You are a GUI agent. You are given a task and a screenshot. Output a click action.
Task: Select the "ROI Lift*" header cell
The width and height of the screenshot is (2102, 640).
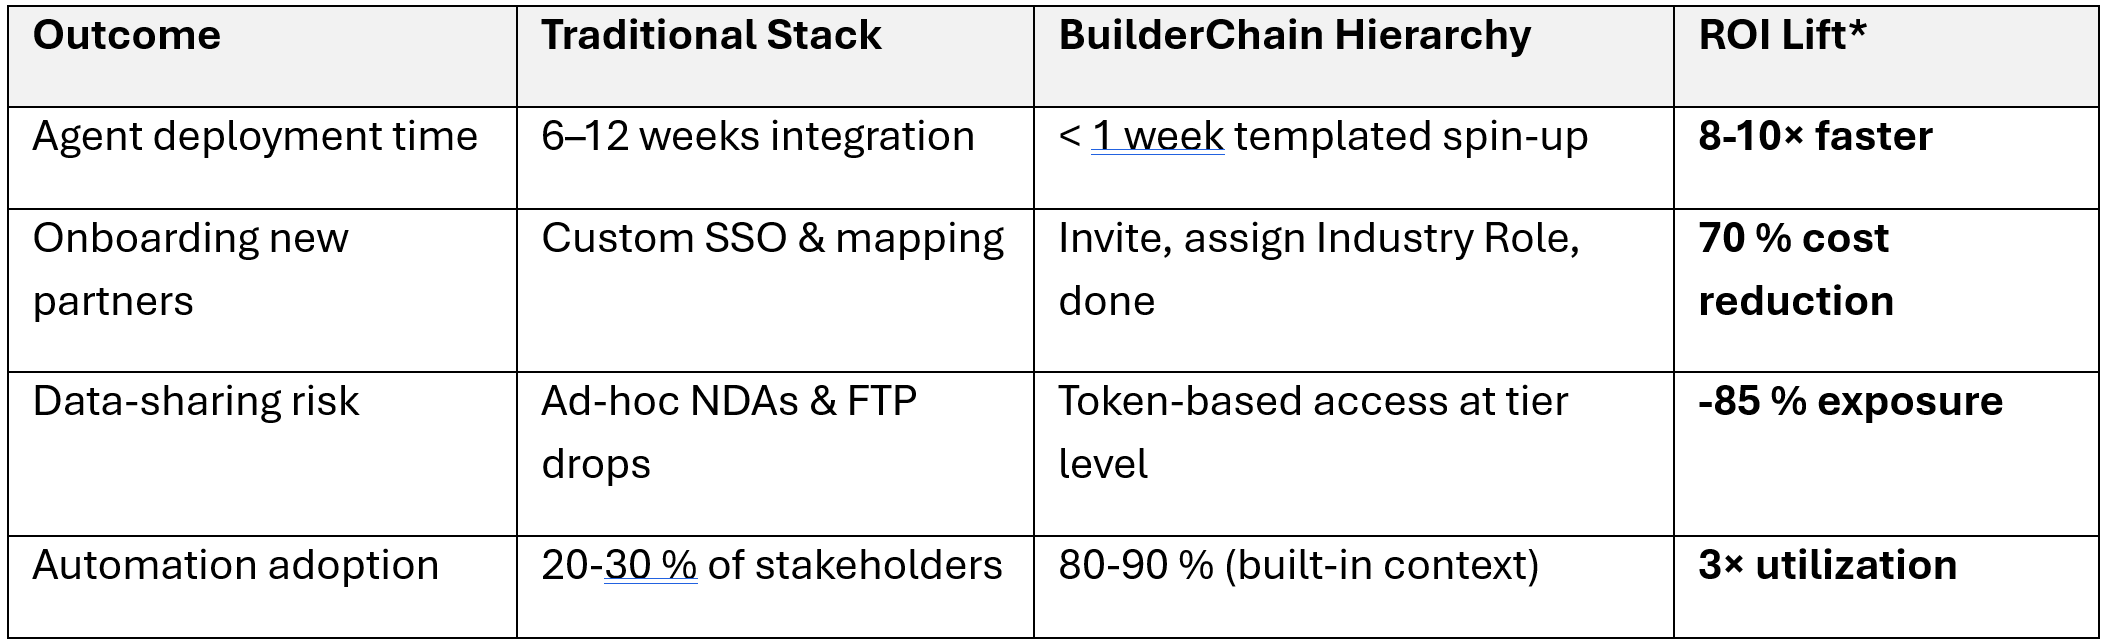(x=1782, y=37)
